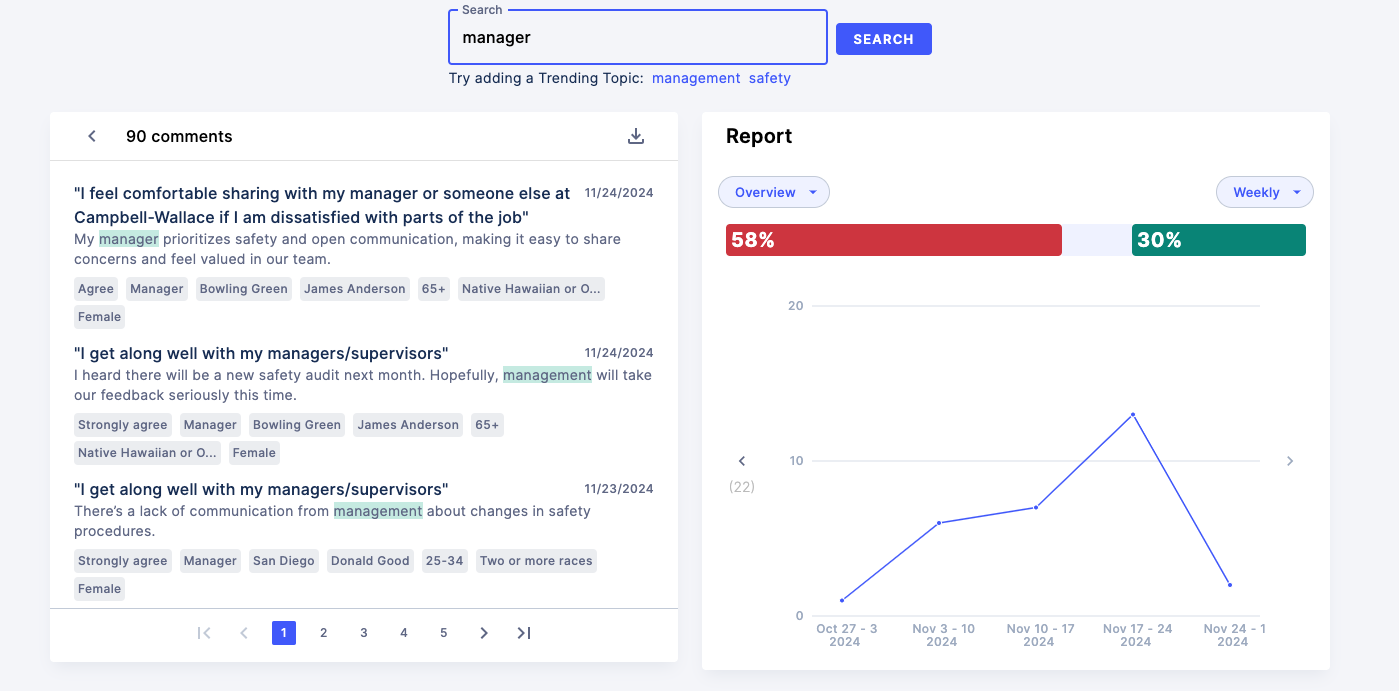
Task: Go to the last page of comments
Action: (523, 633)
